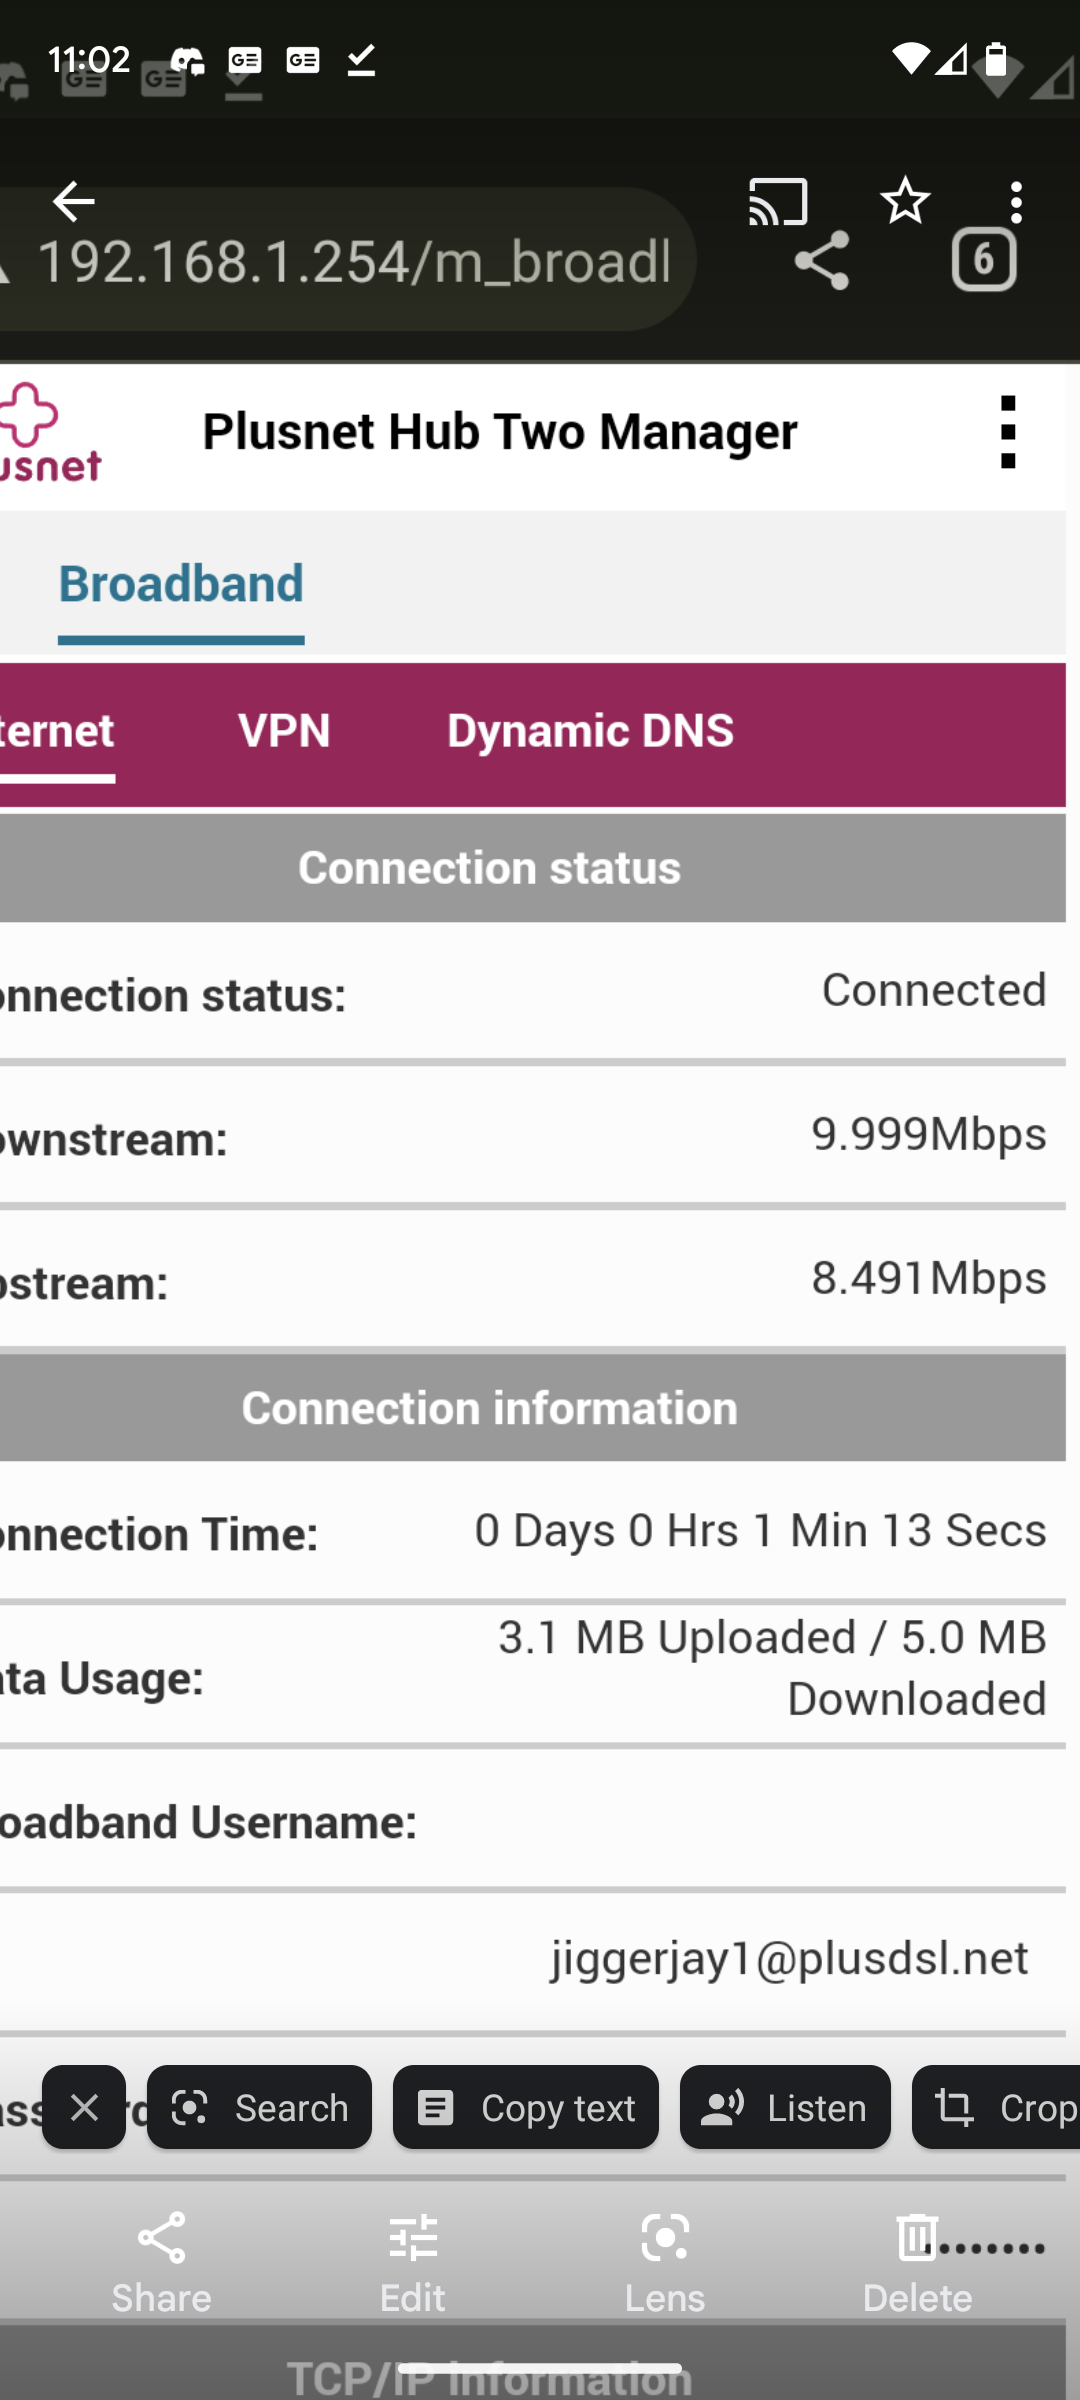Tap the cast screen icon
Image resolution: width=1080 pixels, height=2400 pixels.
click(778, 202)
